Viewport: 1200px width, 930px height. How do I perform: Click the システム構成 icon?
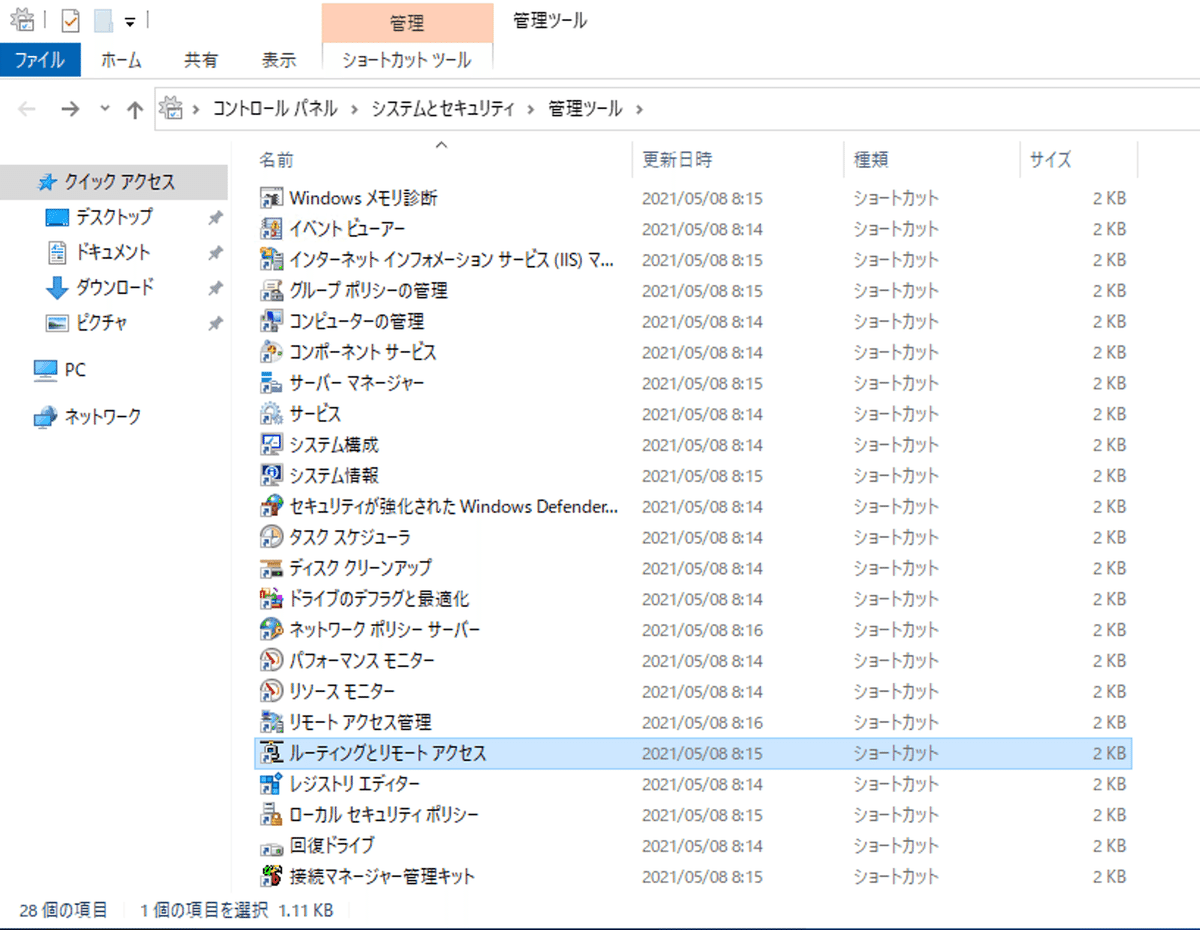pyautogui.click(x=272, y=445)
